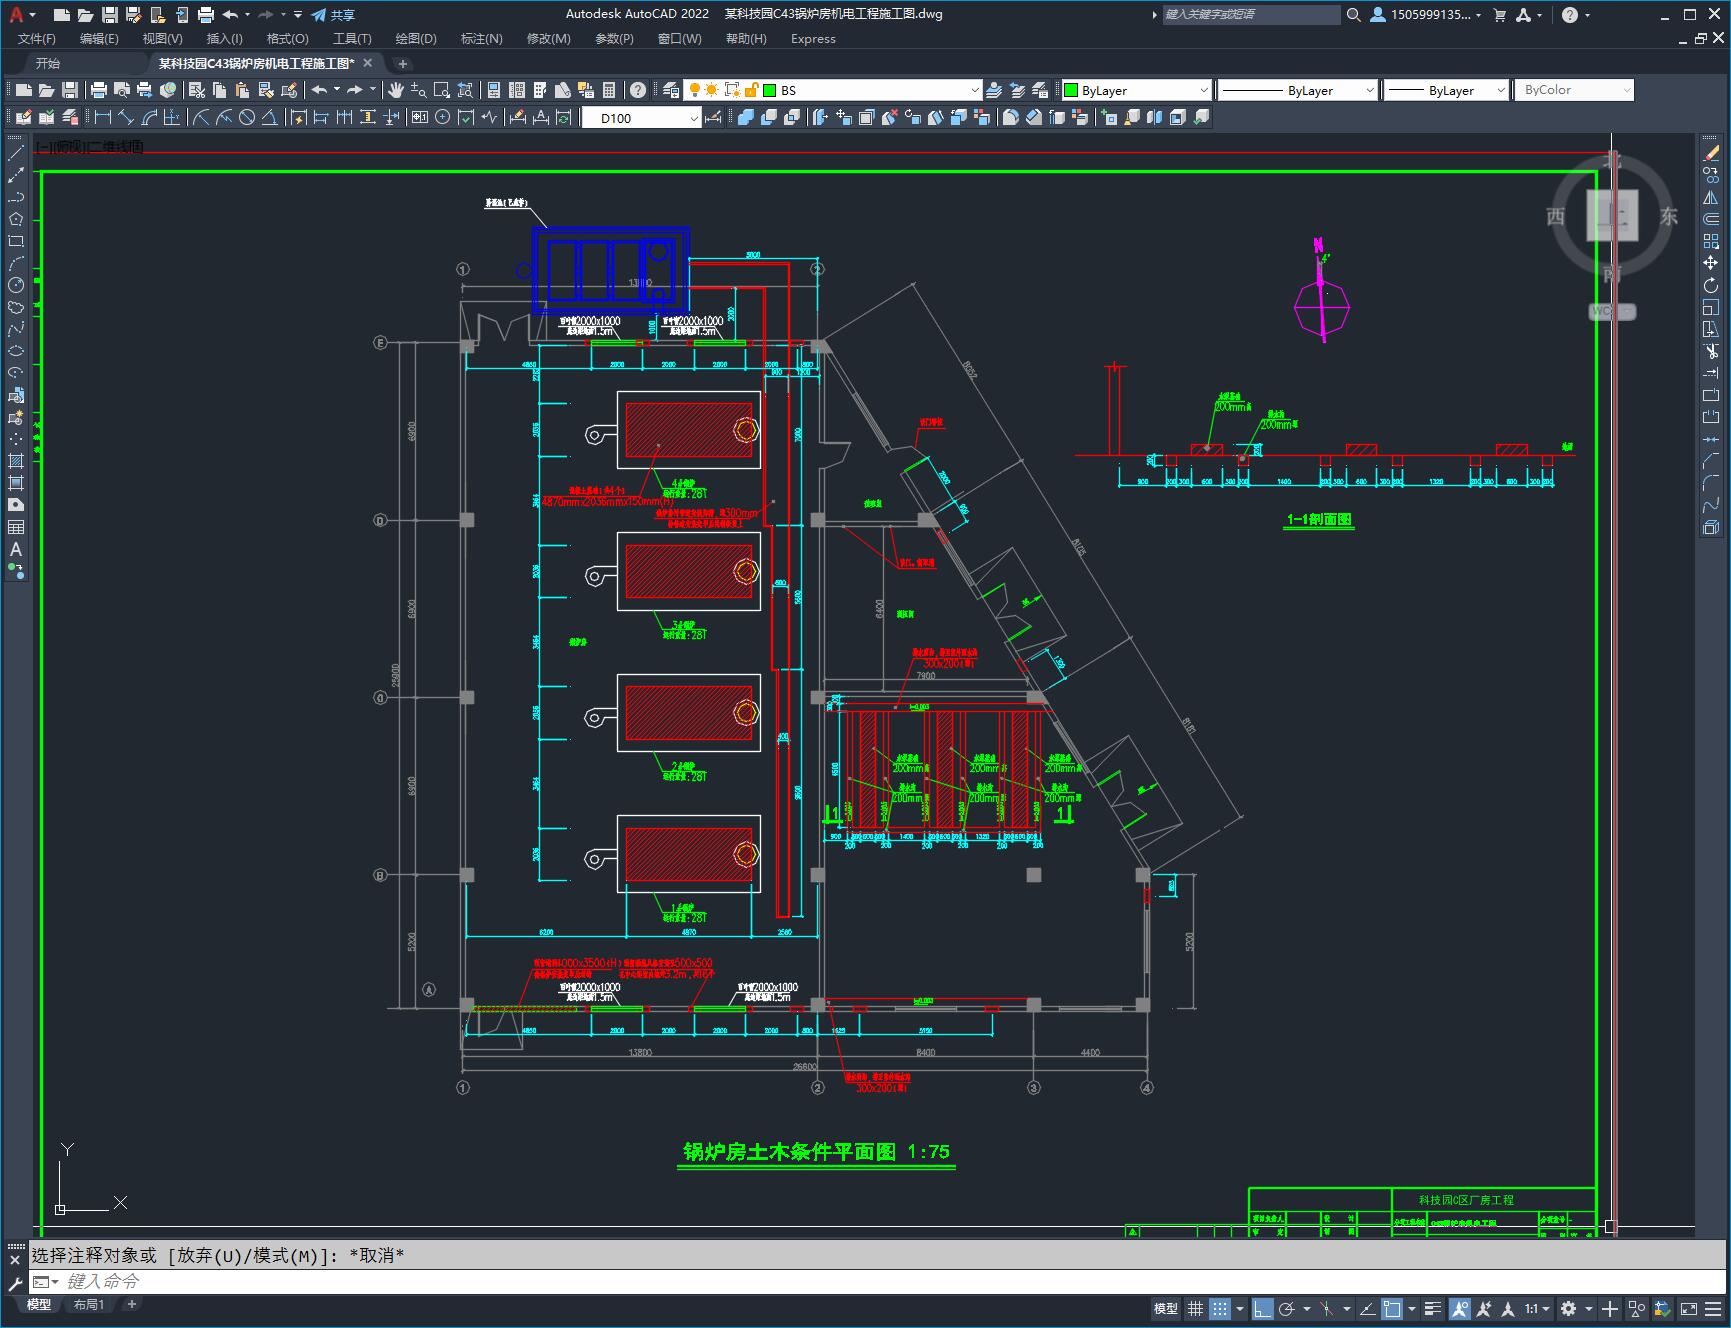
Task: Switch to the 开始 tab
Action: (x=48, y=63)
